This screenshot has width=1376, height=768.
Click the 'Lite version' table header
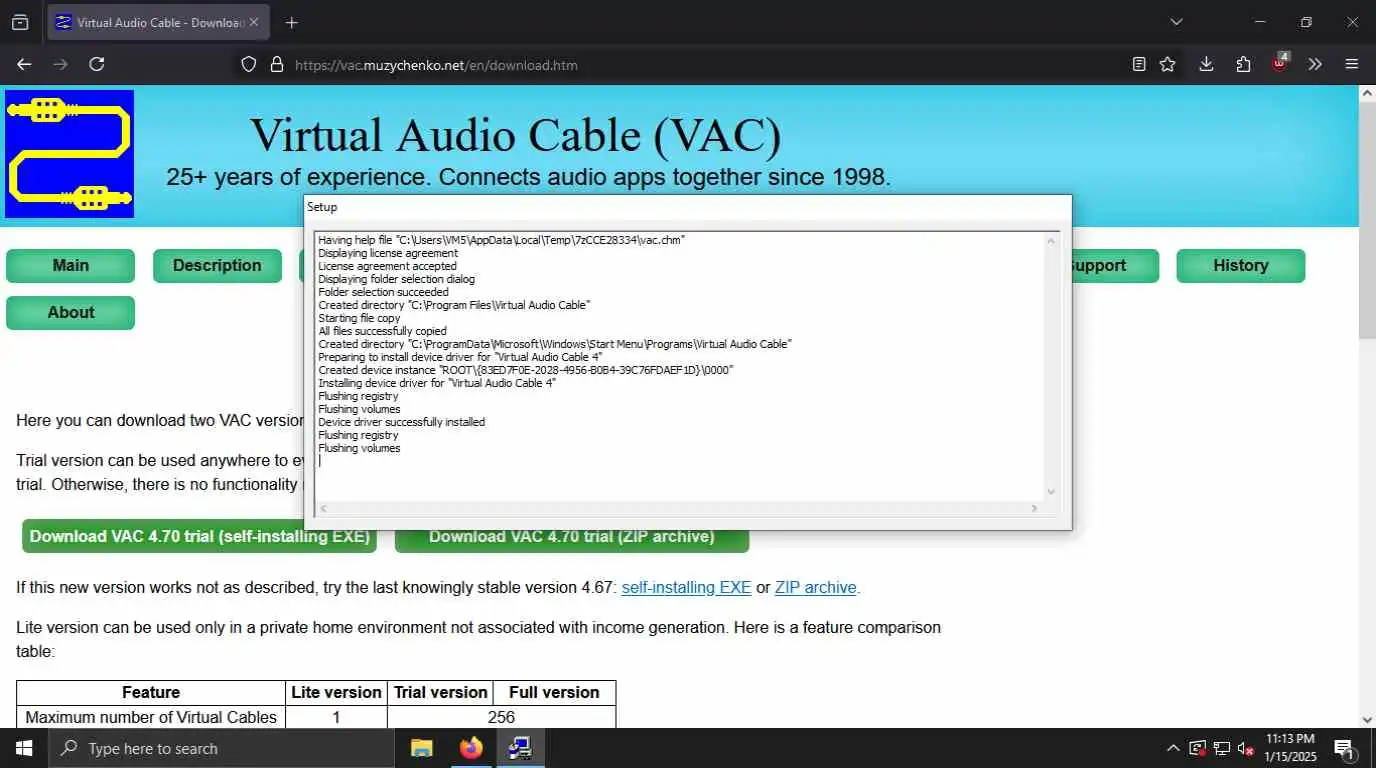[x=336, y=692]
